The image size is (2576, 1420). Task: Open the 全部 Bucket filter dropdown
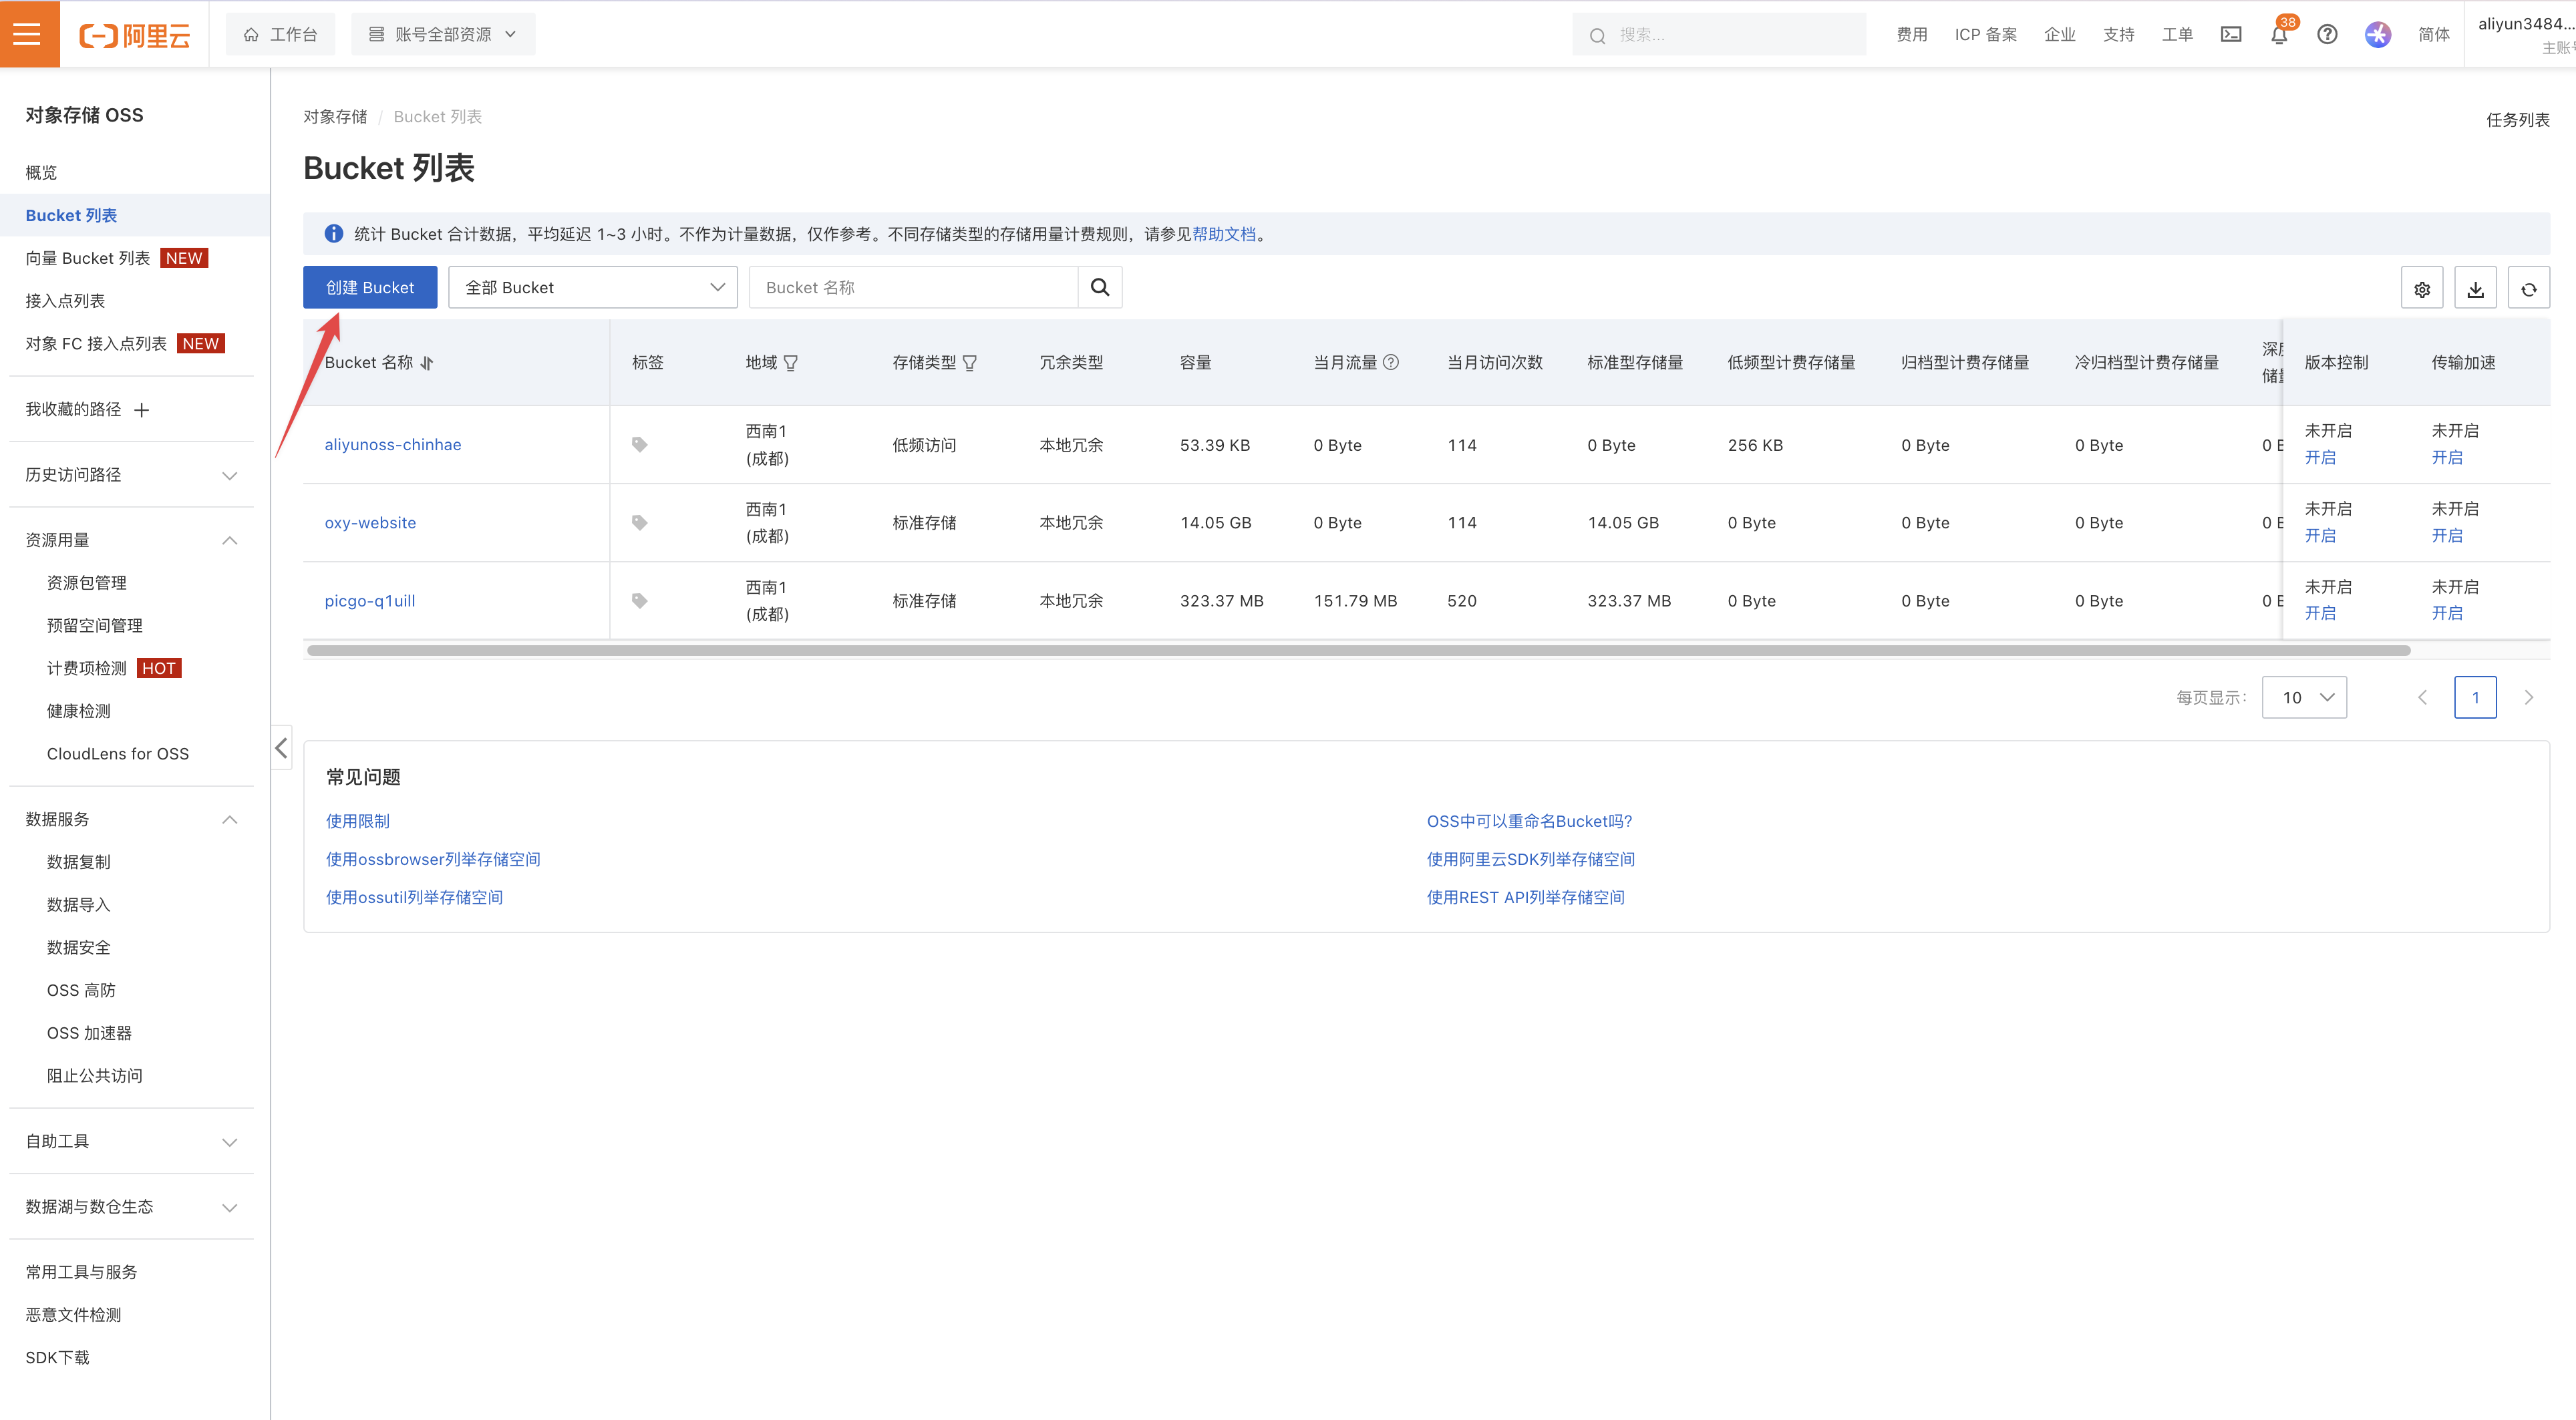(x=593, y=287)
